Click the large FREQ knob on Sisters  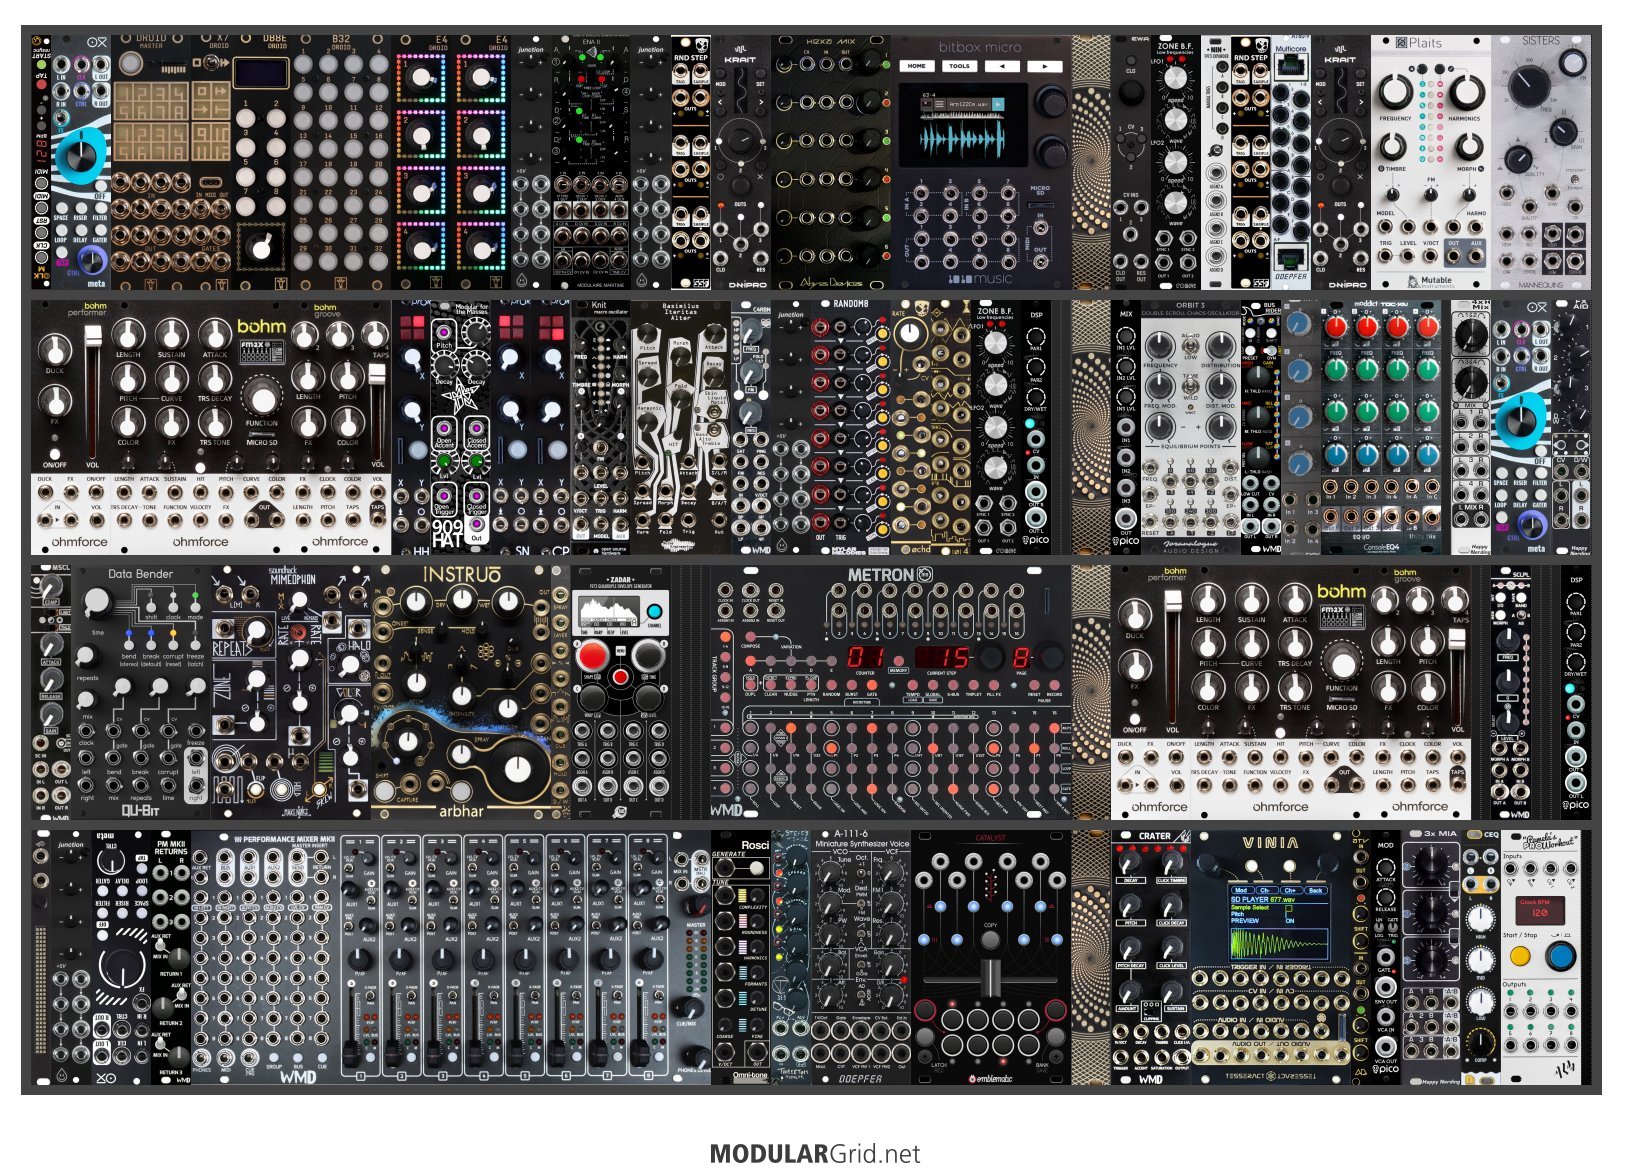[1528, 88]
